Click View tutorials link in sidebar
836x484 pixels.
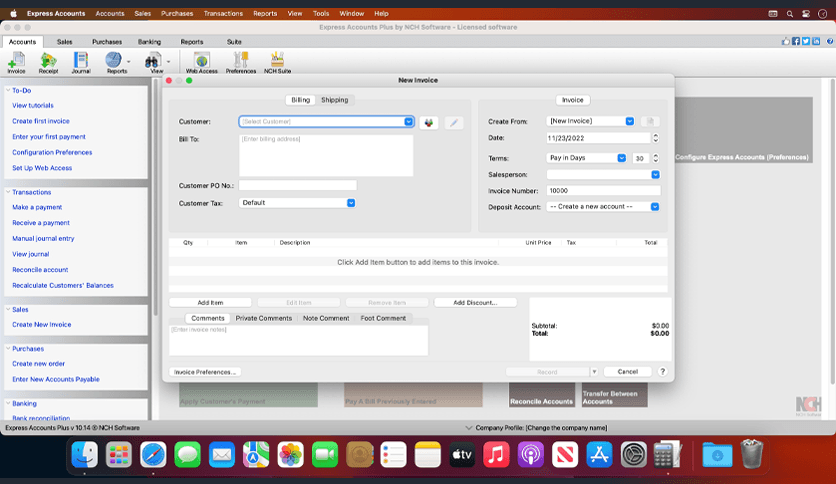(33, 106)
